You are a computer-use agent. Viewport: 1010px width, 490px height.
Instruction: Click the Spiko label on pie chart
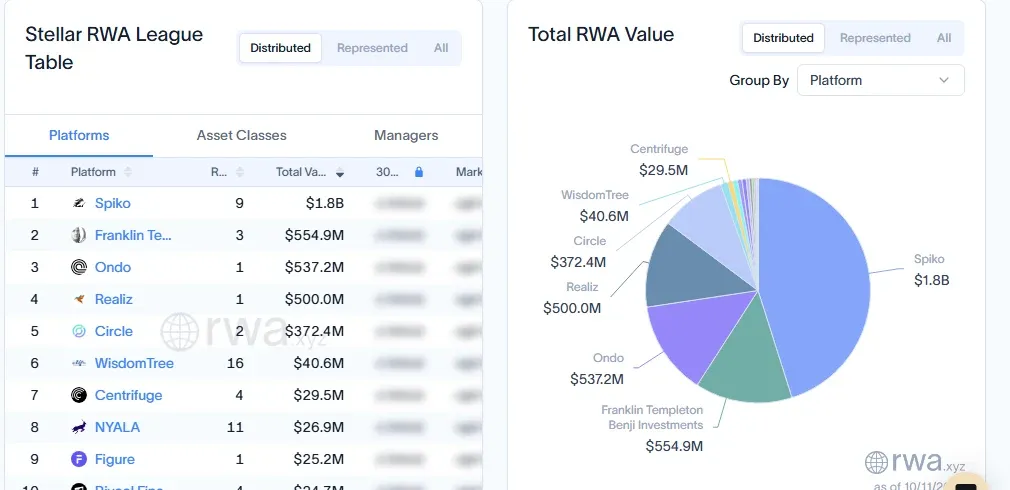[929, 259]
